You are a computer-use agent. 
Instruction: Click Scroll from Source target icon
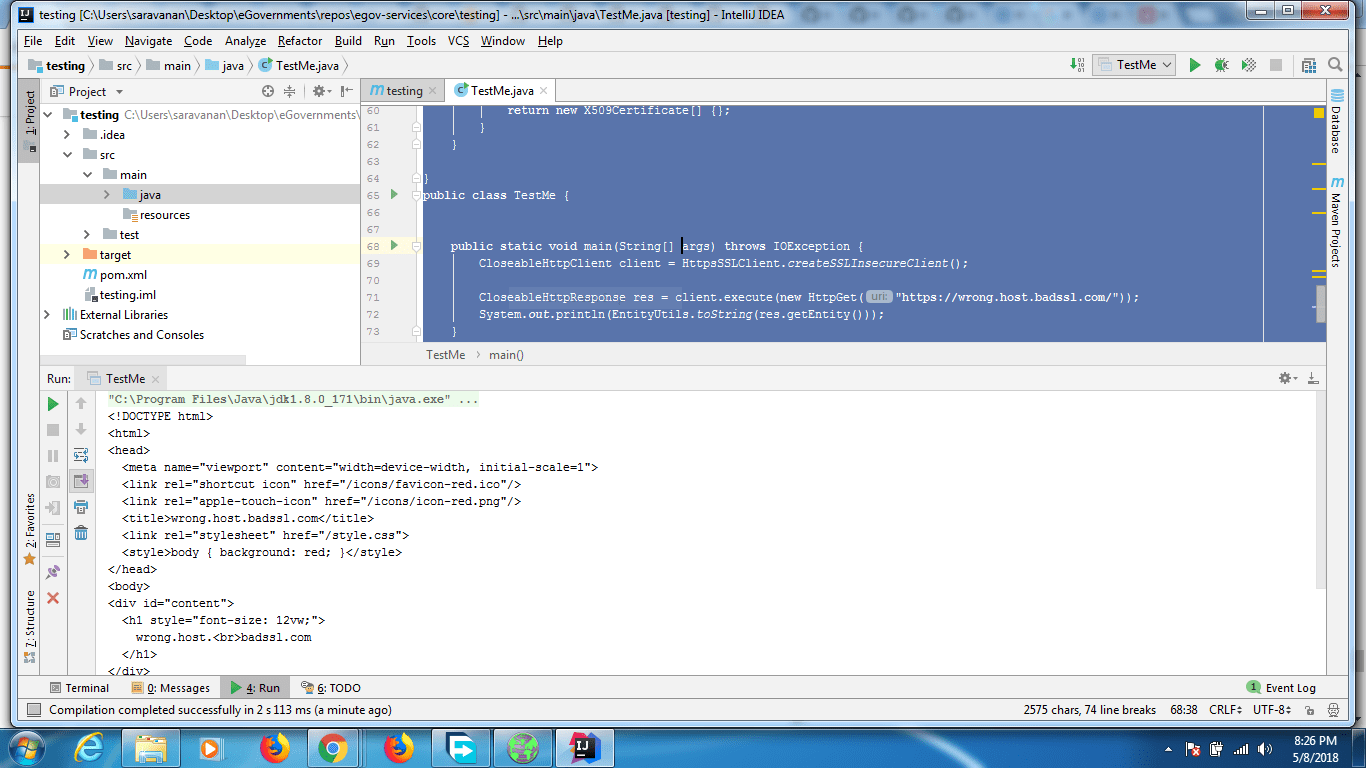[268, 91]
